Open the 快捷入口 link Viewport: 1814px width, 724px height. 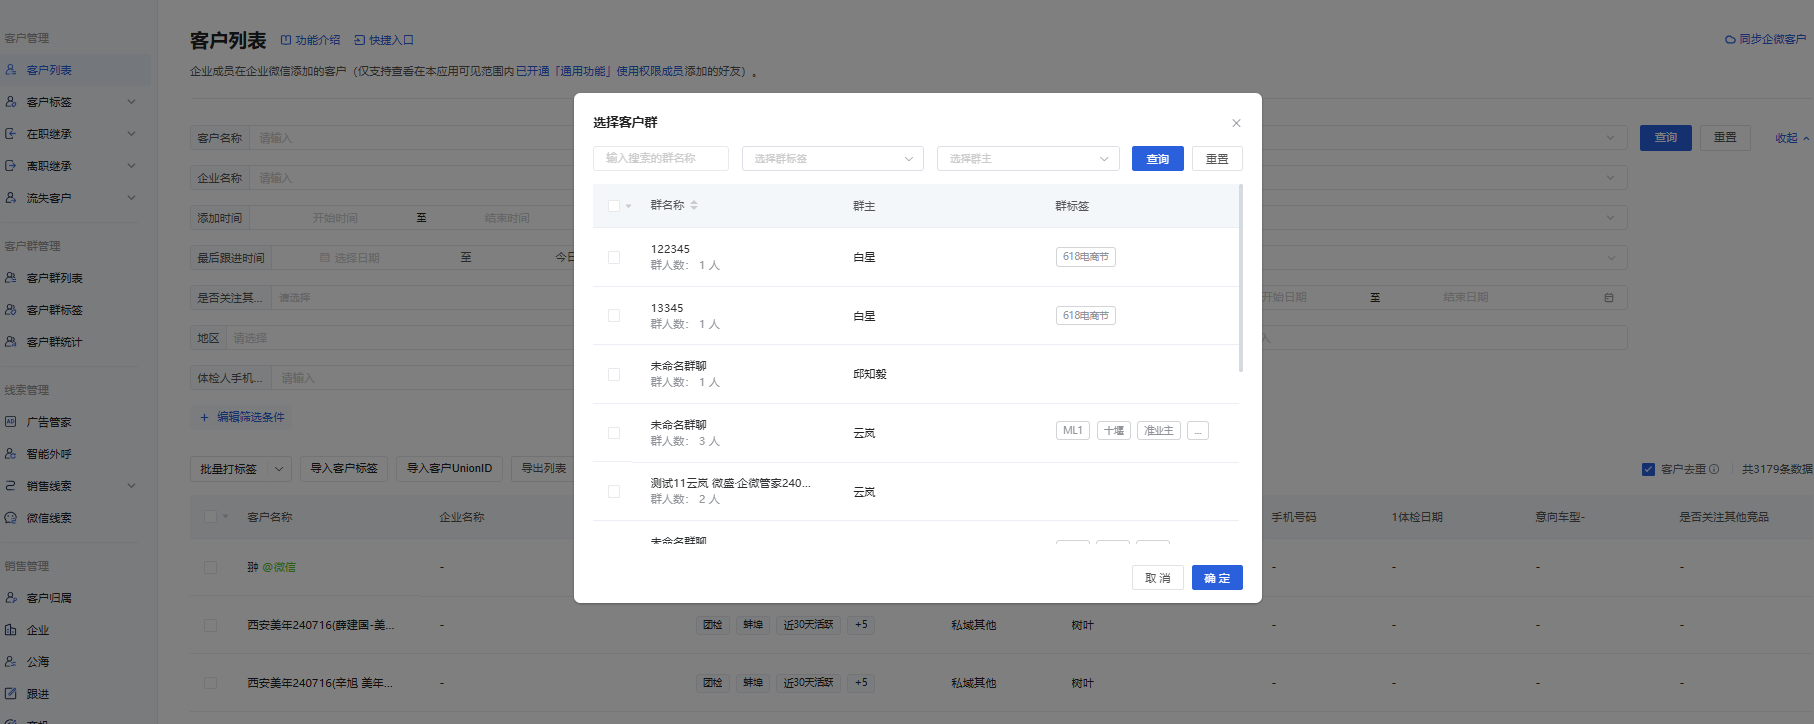pos(384,40)
